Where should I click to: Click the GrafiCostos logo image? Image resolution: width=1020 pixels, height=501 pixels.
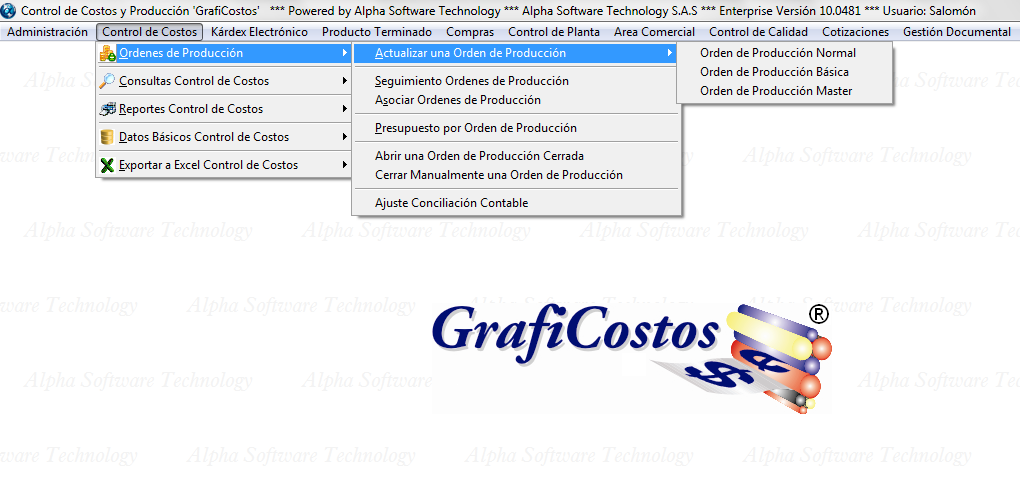pos(632,358)
